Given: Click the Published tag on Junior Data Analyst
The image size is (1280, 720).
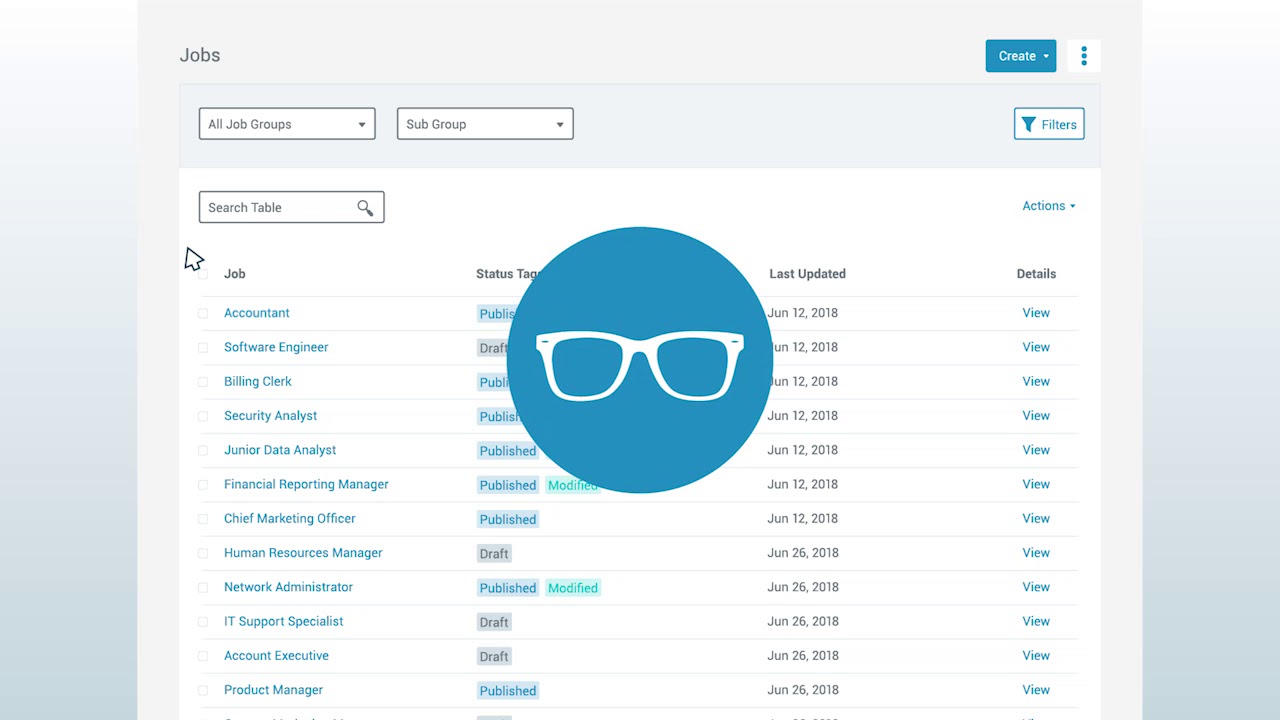Looking at the screenshot, I should pos(508,451).
